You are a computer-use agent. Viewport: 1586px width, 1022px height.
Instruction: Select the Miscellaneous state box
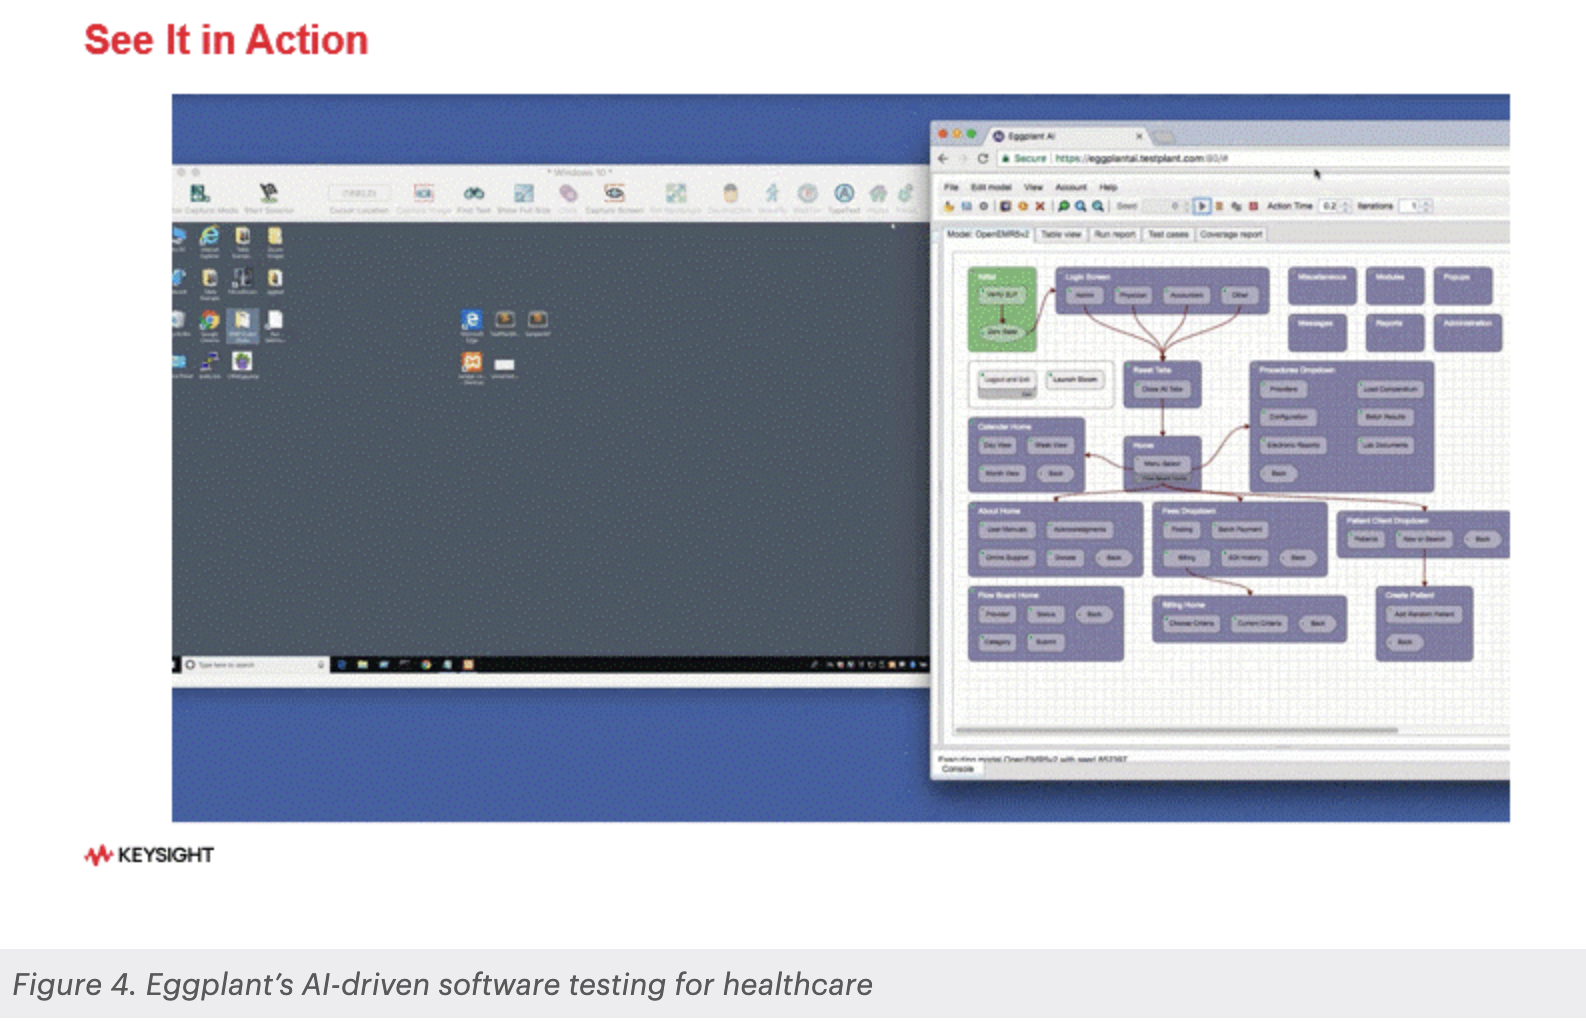(1322, 286)
